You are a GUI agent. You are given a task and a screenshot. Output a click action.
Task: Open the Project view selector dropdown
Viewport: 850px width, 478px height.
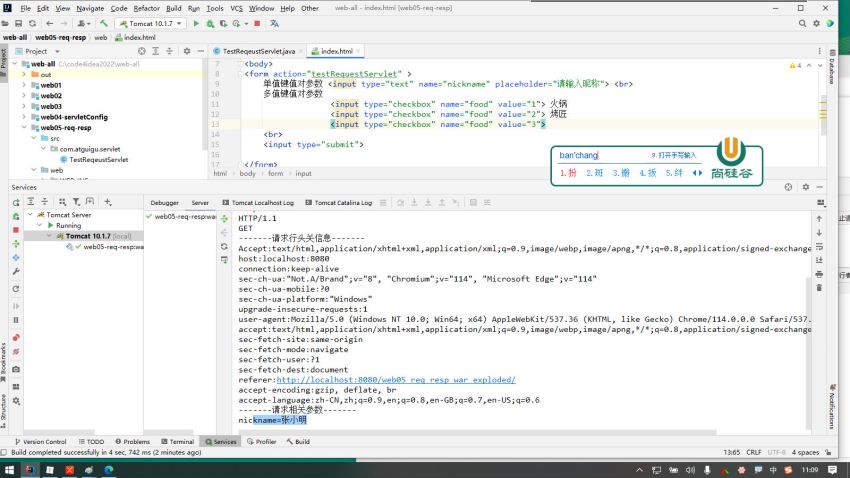pos(40,51)
